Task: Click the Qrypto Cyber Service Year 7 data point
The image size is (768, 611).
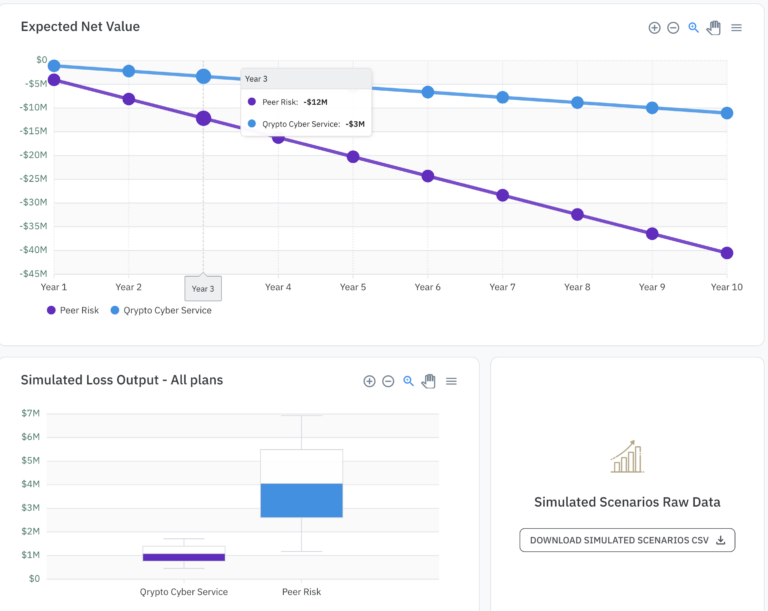Action: [502, 97]
